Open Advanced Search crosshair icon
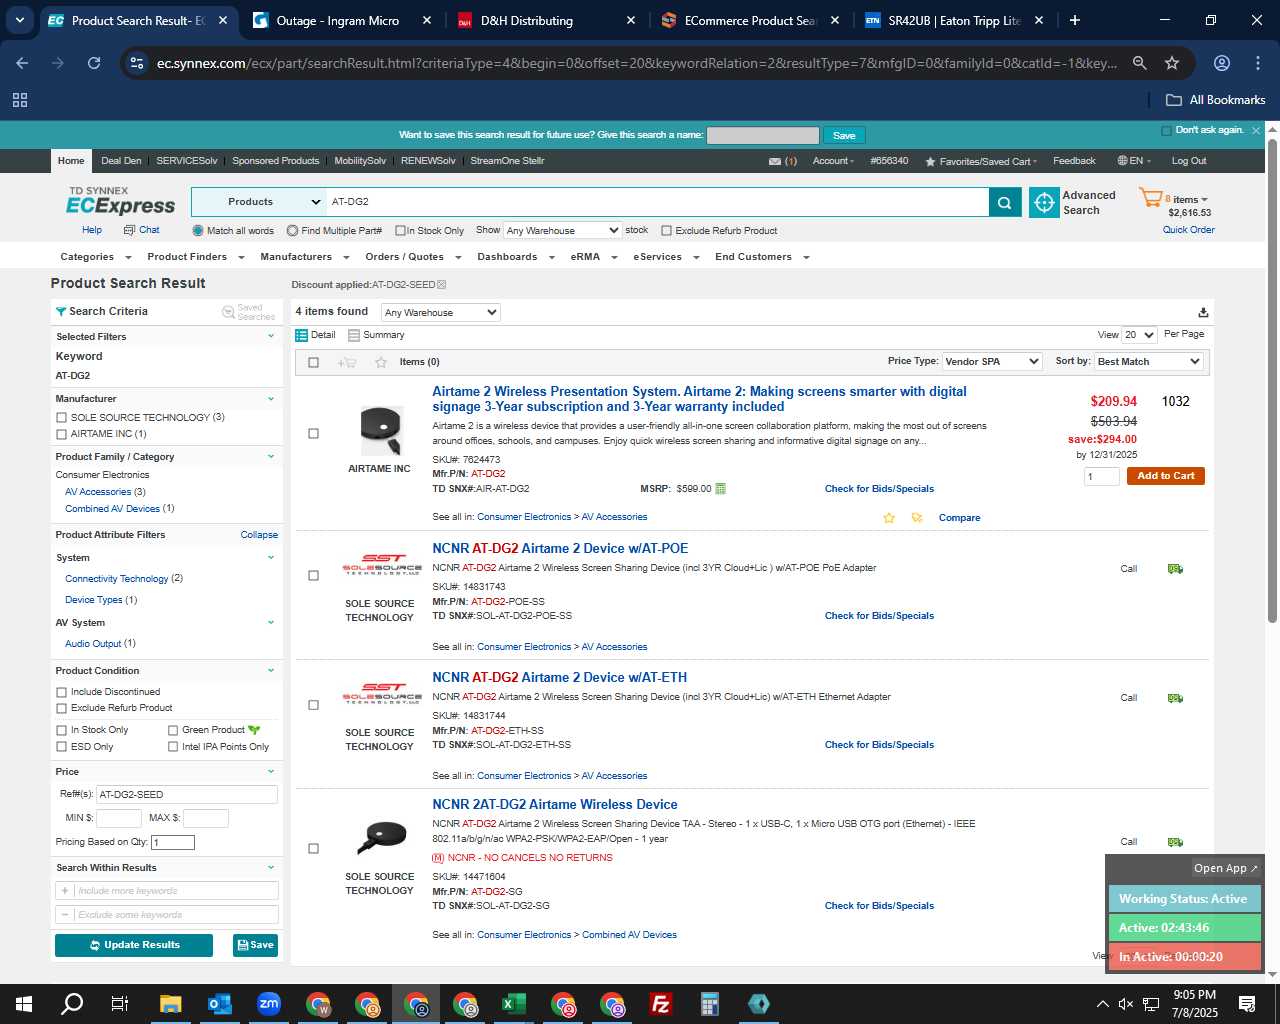The image size is (1280, 1024). [x=1044, y=202]
